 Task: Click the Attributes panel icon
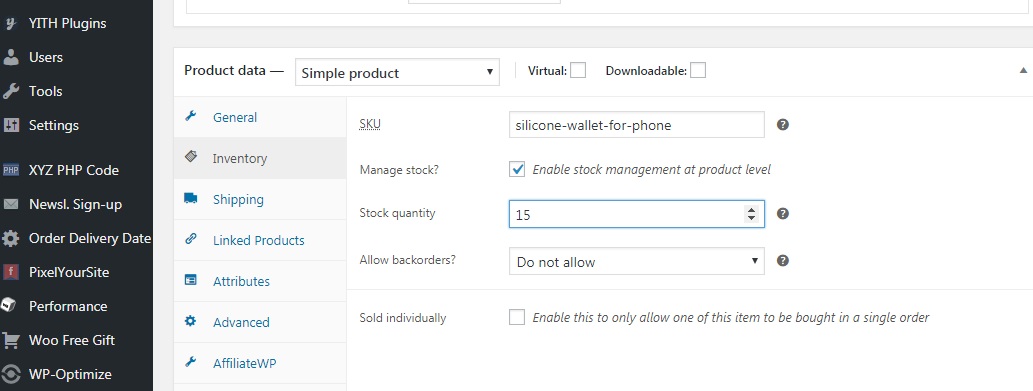[x=190, y=280]
